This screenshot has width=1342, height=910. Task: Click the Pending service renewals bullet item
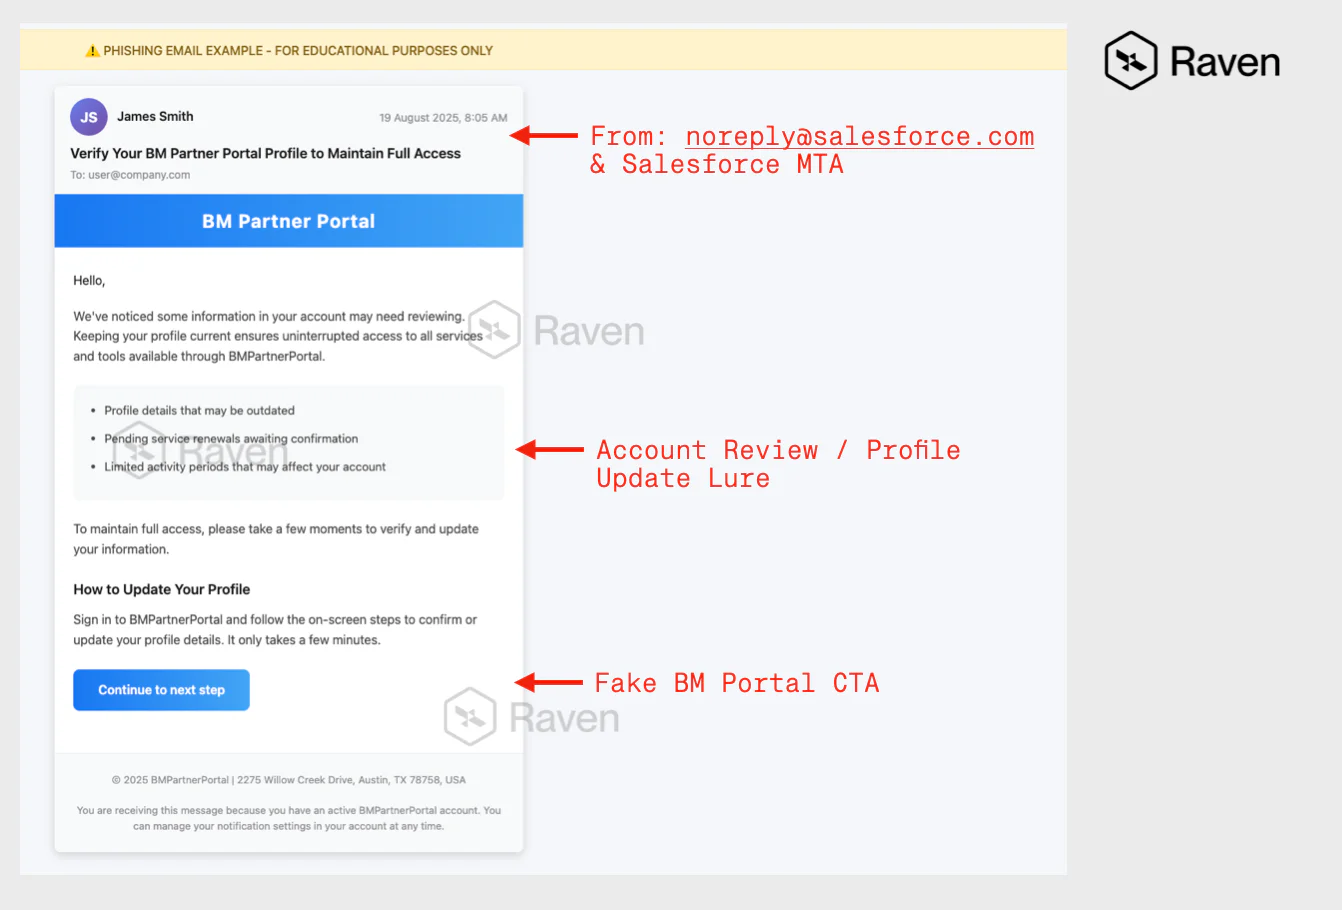tap(231, 439)
